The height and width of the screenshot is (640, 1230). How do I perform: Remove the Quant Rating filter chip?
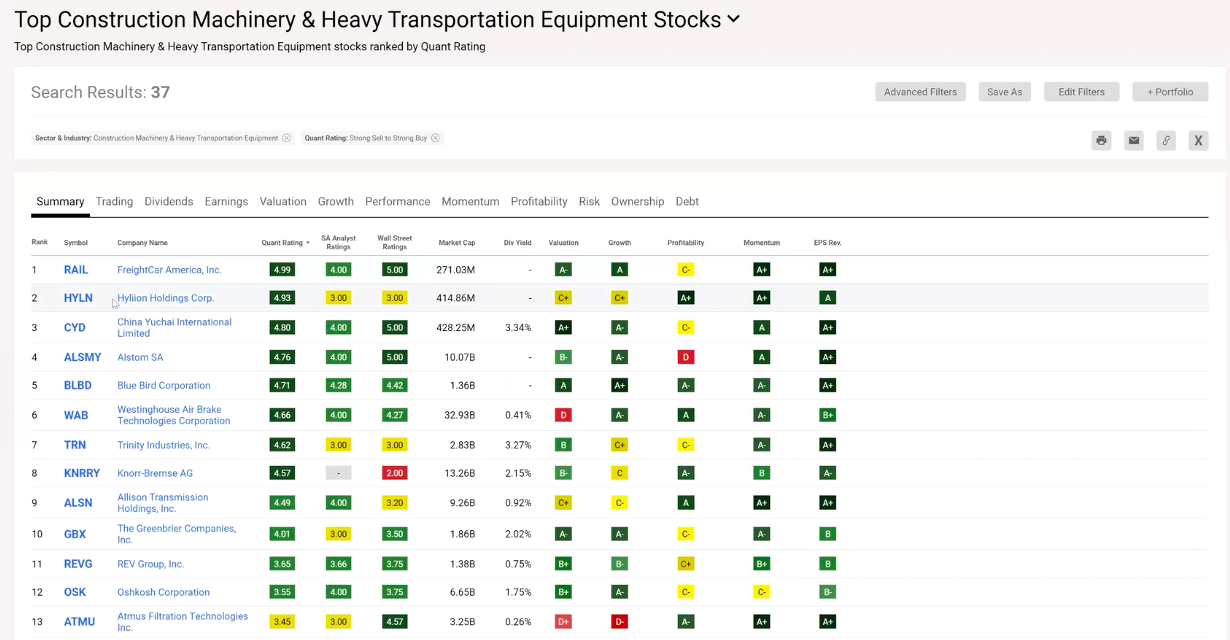(x=435, y=138)
